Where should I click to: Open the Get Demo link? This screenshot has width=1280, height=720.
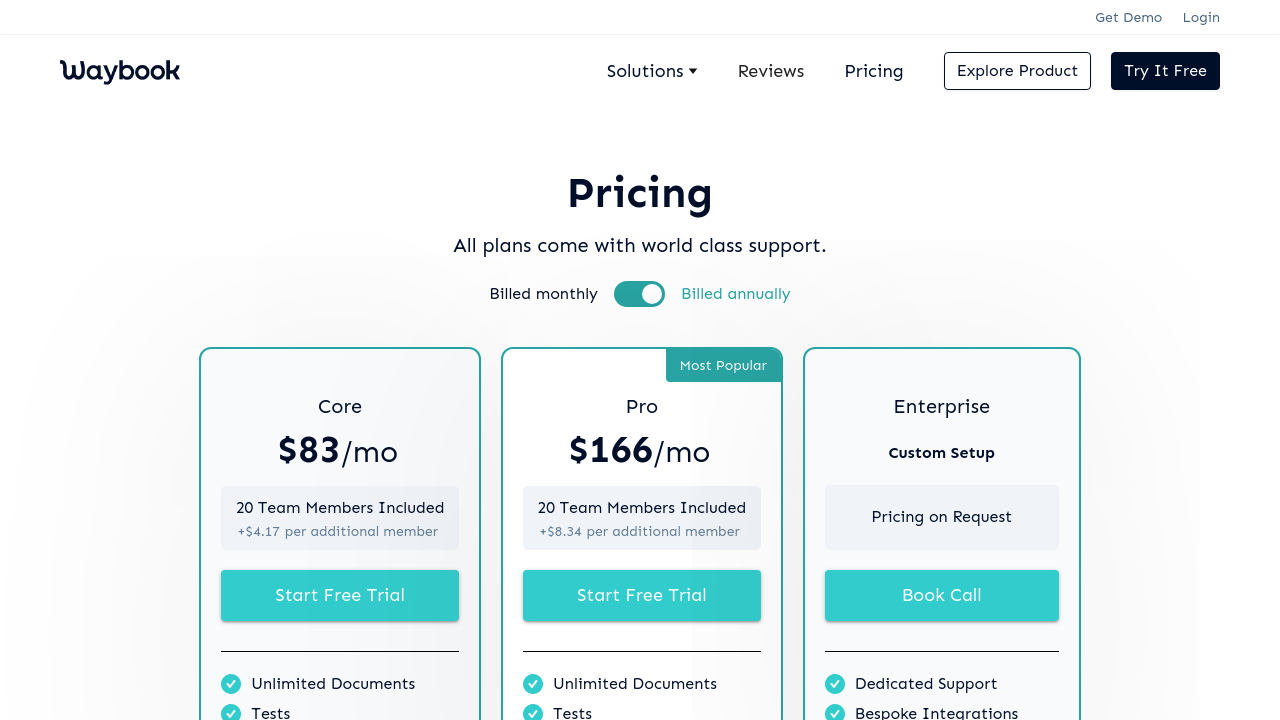1128,17
